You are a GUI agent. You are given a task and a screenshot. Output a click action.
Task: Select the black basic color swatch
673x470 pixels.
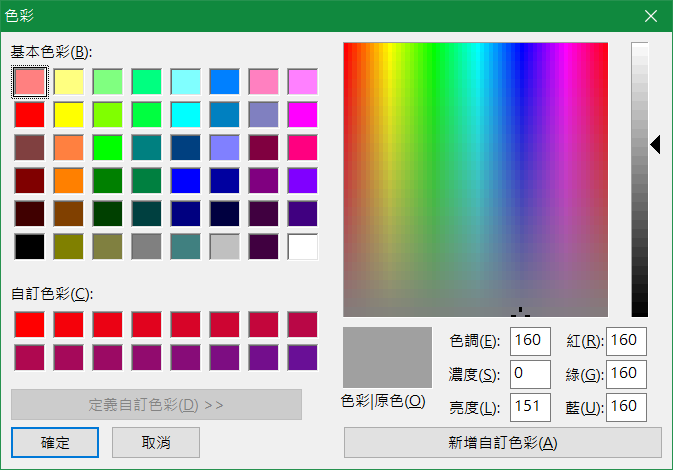coord(30,247)
